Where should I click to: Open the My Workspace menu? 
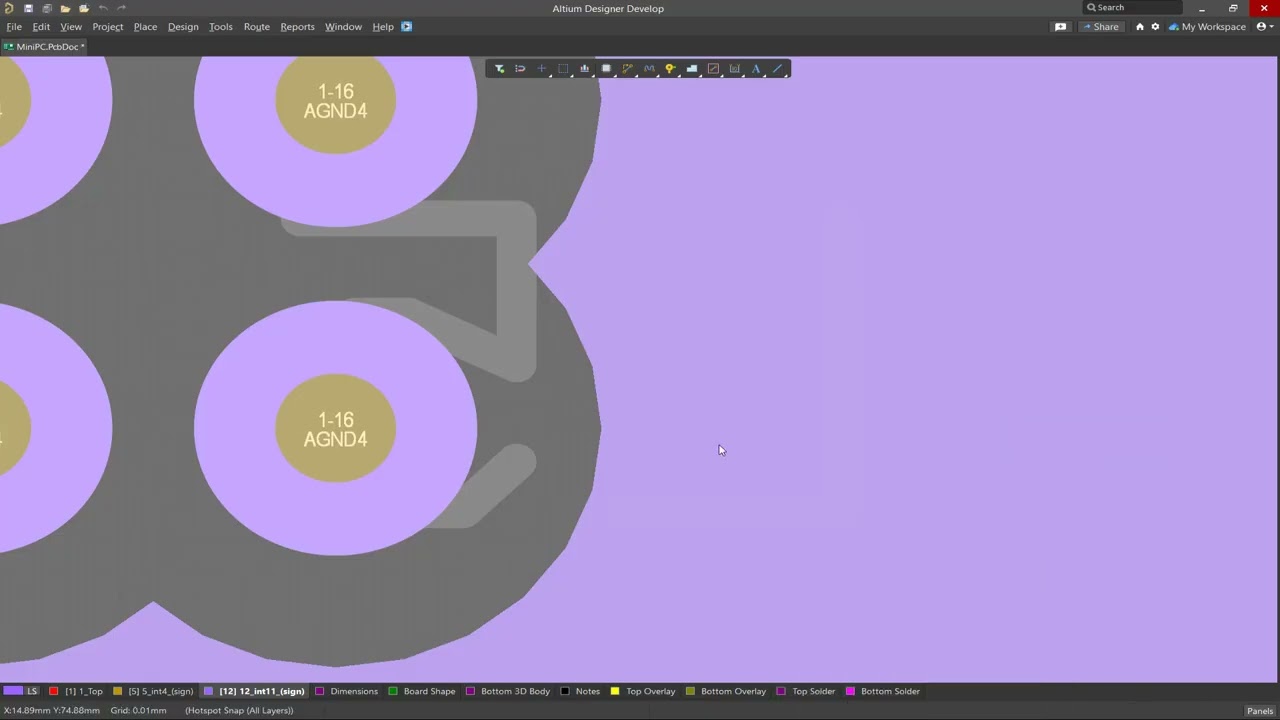pyautogui.click(x=1207, y=27)
